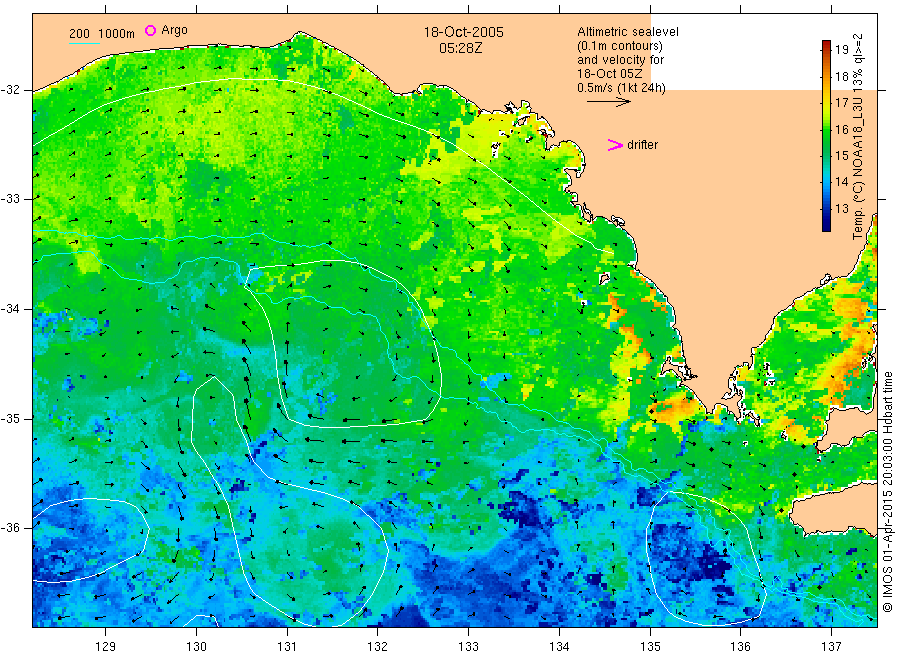Click the color bar value 19
The width and height of the screenshot is (900, 660).
point(841,49)
